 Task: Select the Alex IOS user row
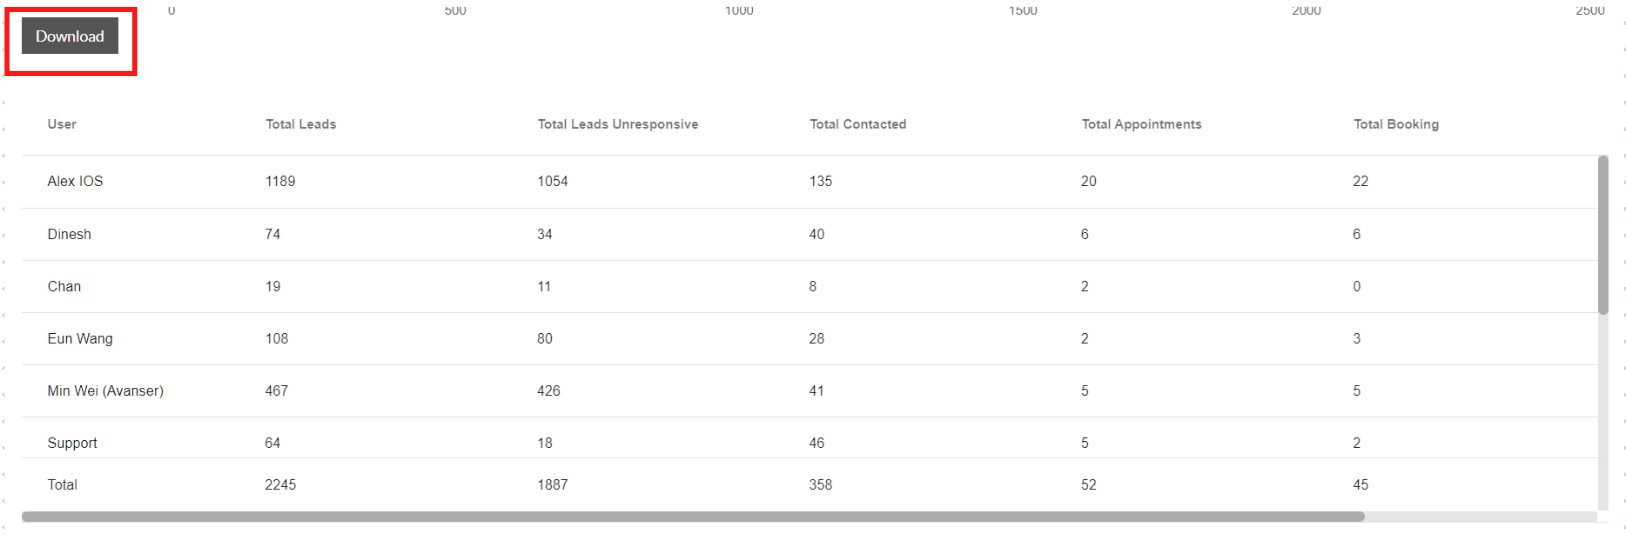point(75,181)
